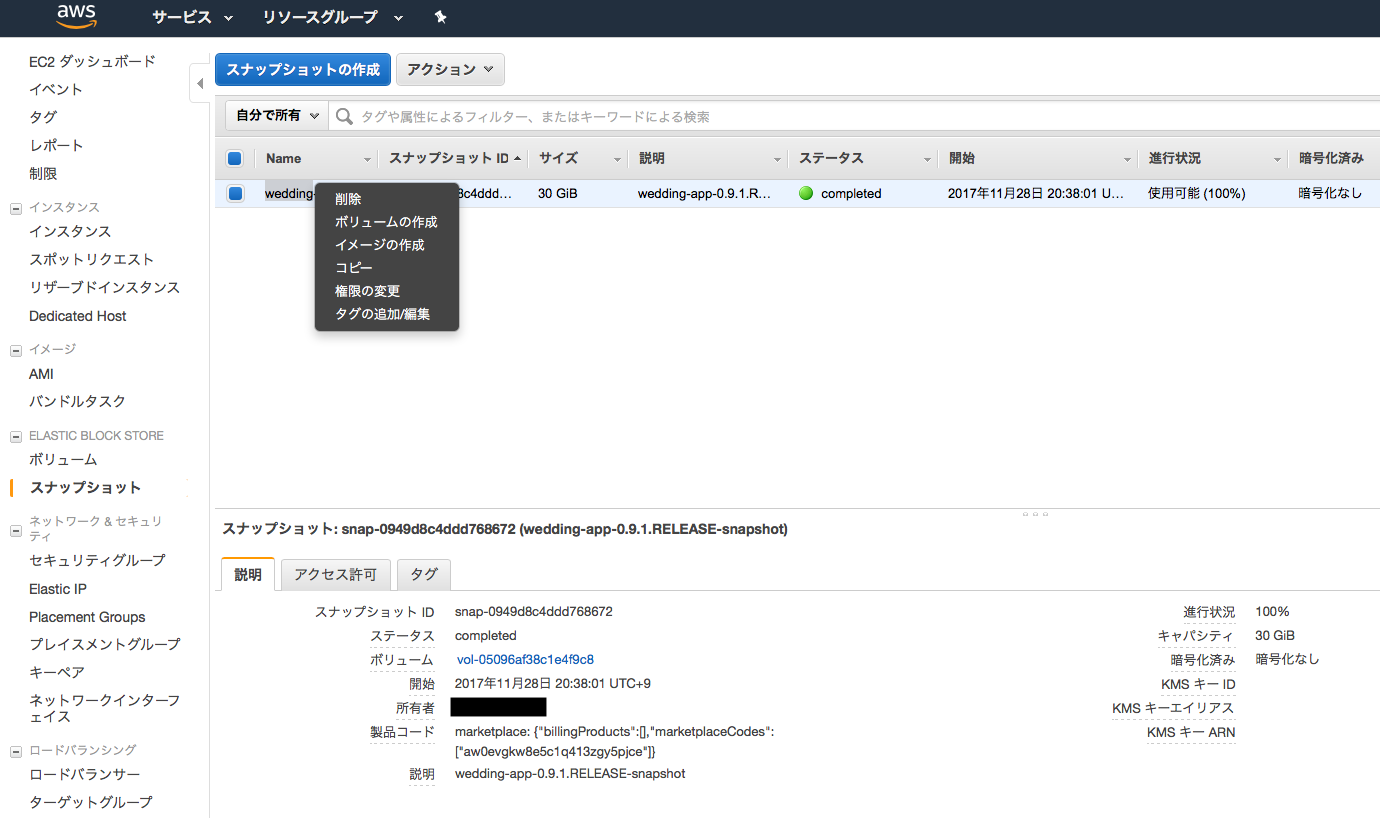Viewport: 1380px width, 818px height.
Task: Sort by the サイズ column header
Action: click(x=578, y=158)
